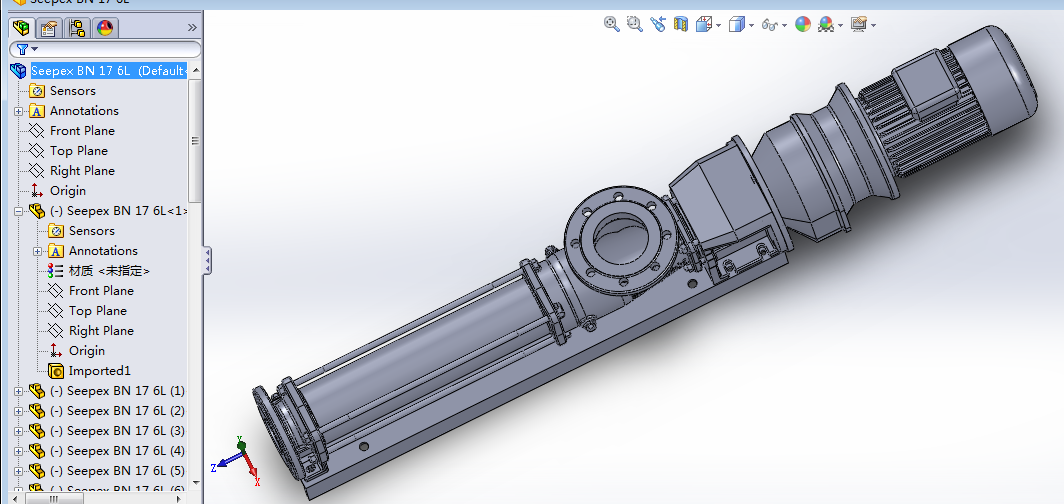Image resolution: width=1064 pixels, height=504 pixels.
Task: Expand Seepex BN 17 6L (4) component
Action: 18,451
